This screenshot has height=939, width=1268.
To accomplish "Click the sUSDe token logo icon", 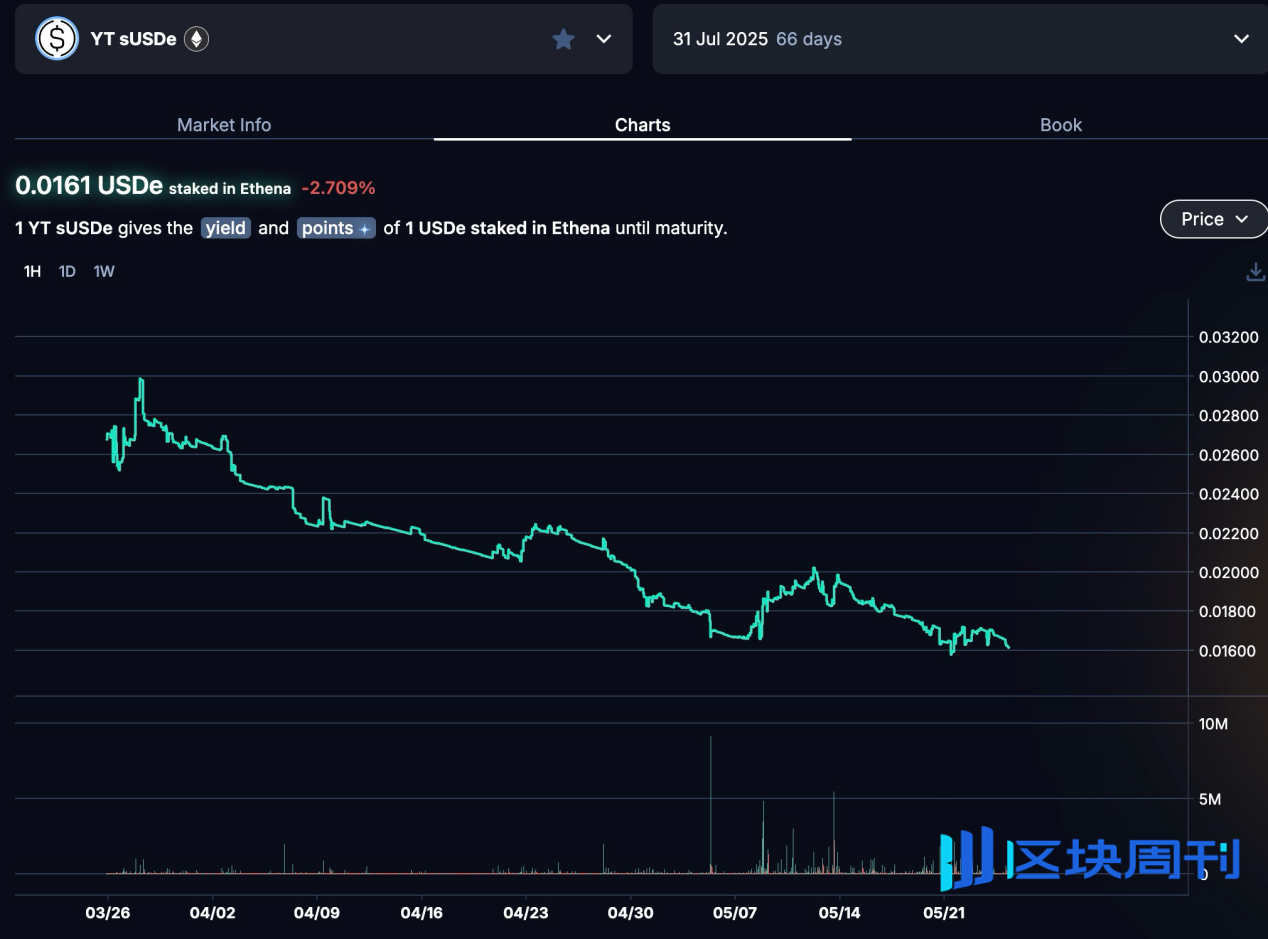I will 57,39.
